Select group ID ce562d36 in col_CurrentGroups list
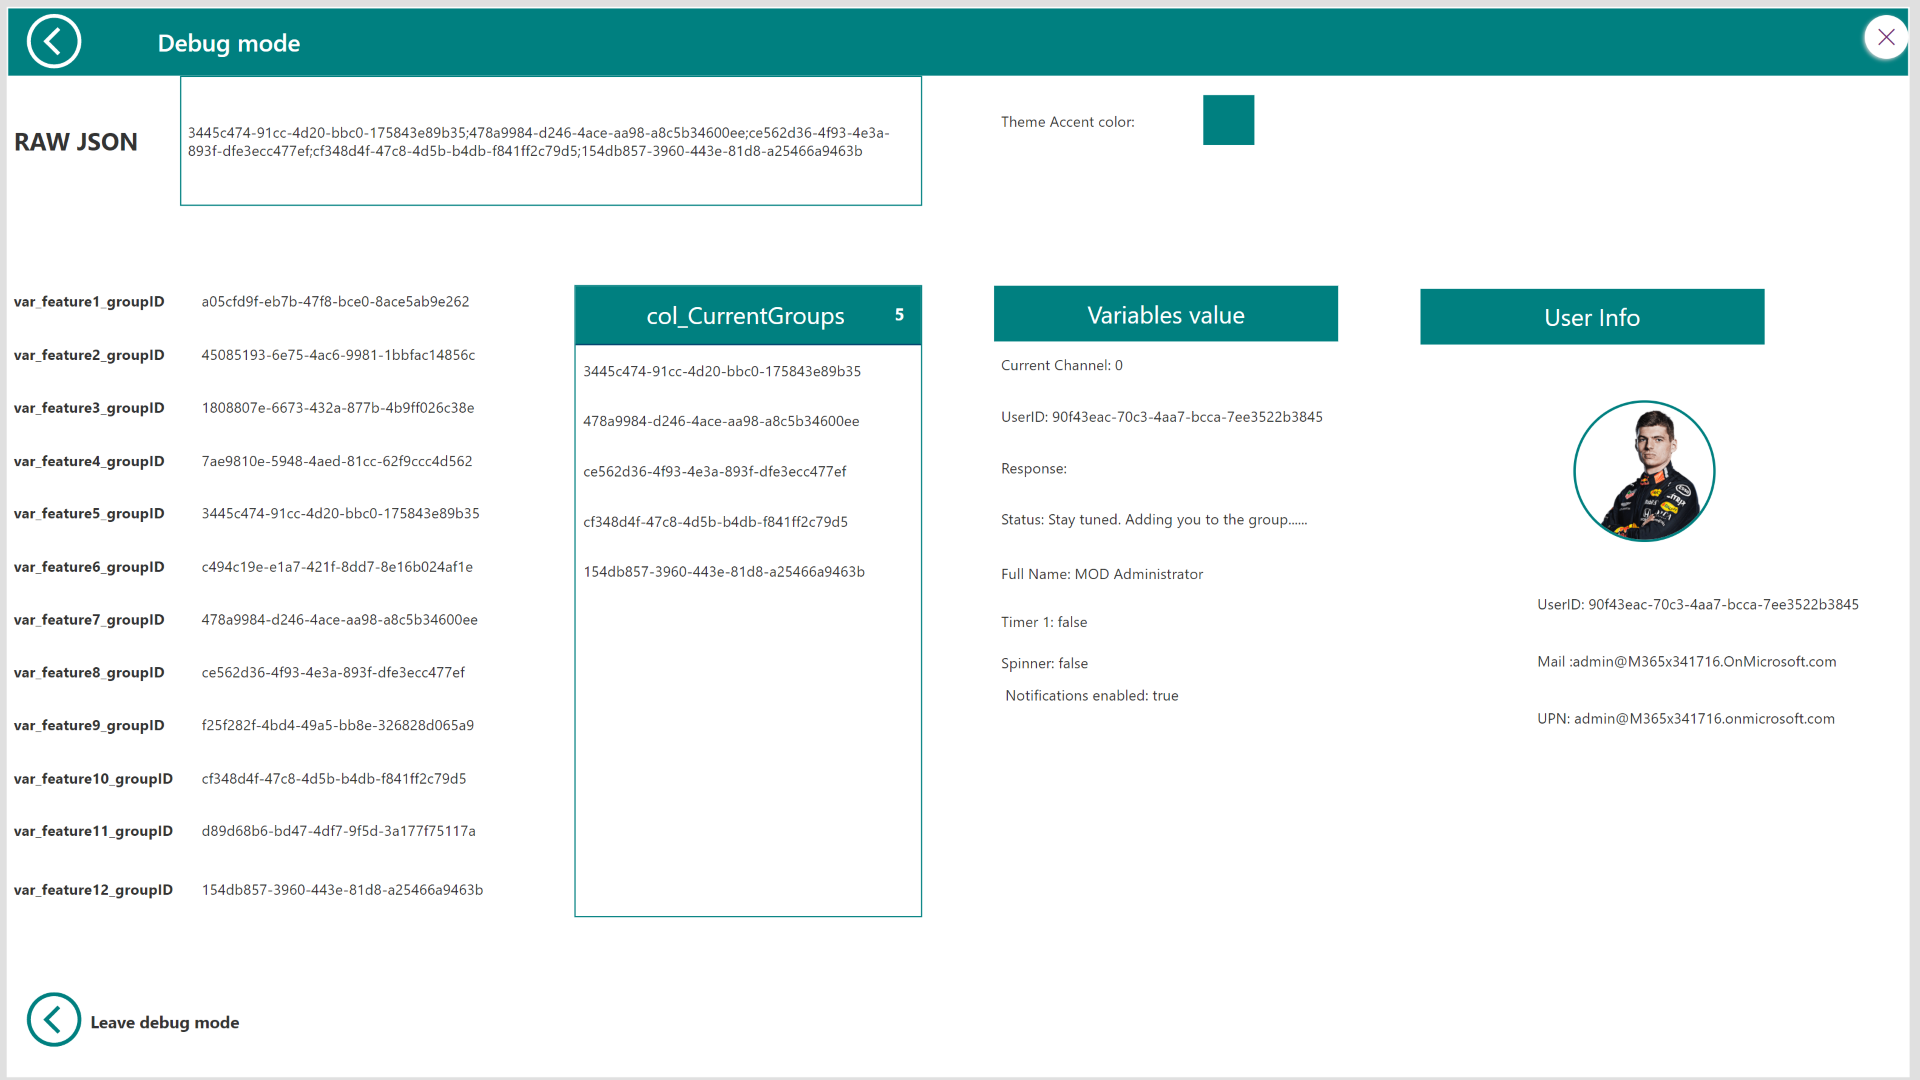The image size is (1920, 1080). tap(714, 471)
